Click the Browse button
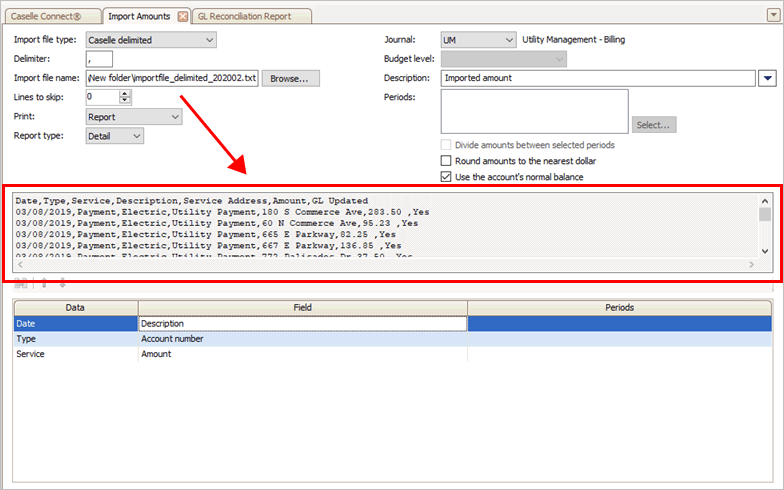The width and height of the screenshot is (784, 490). (291, 78)
